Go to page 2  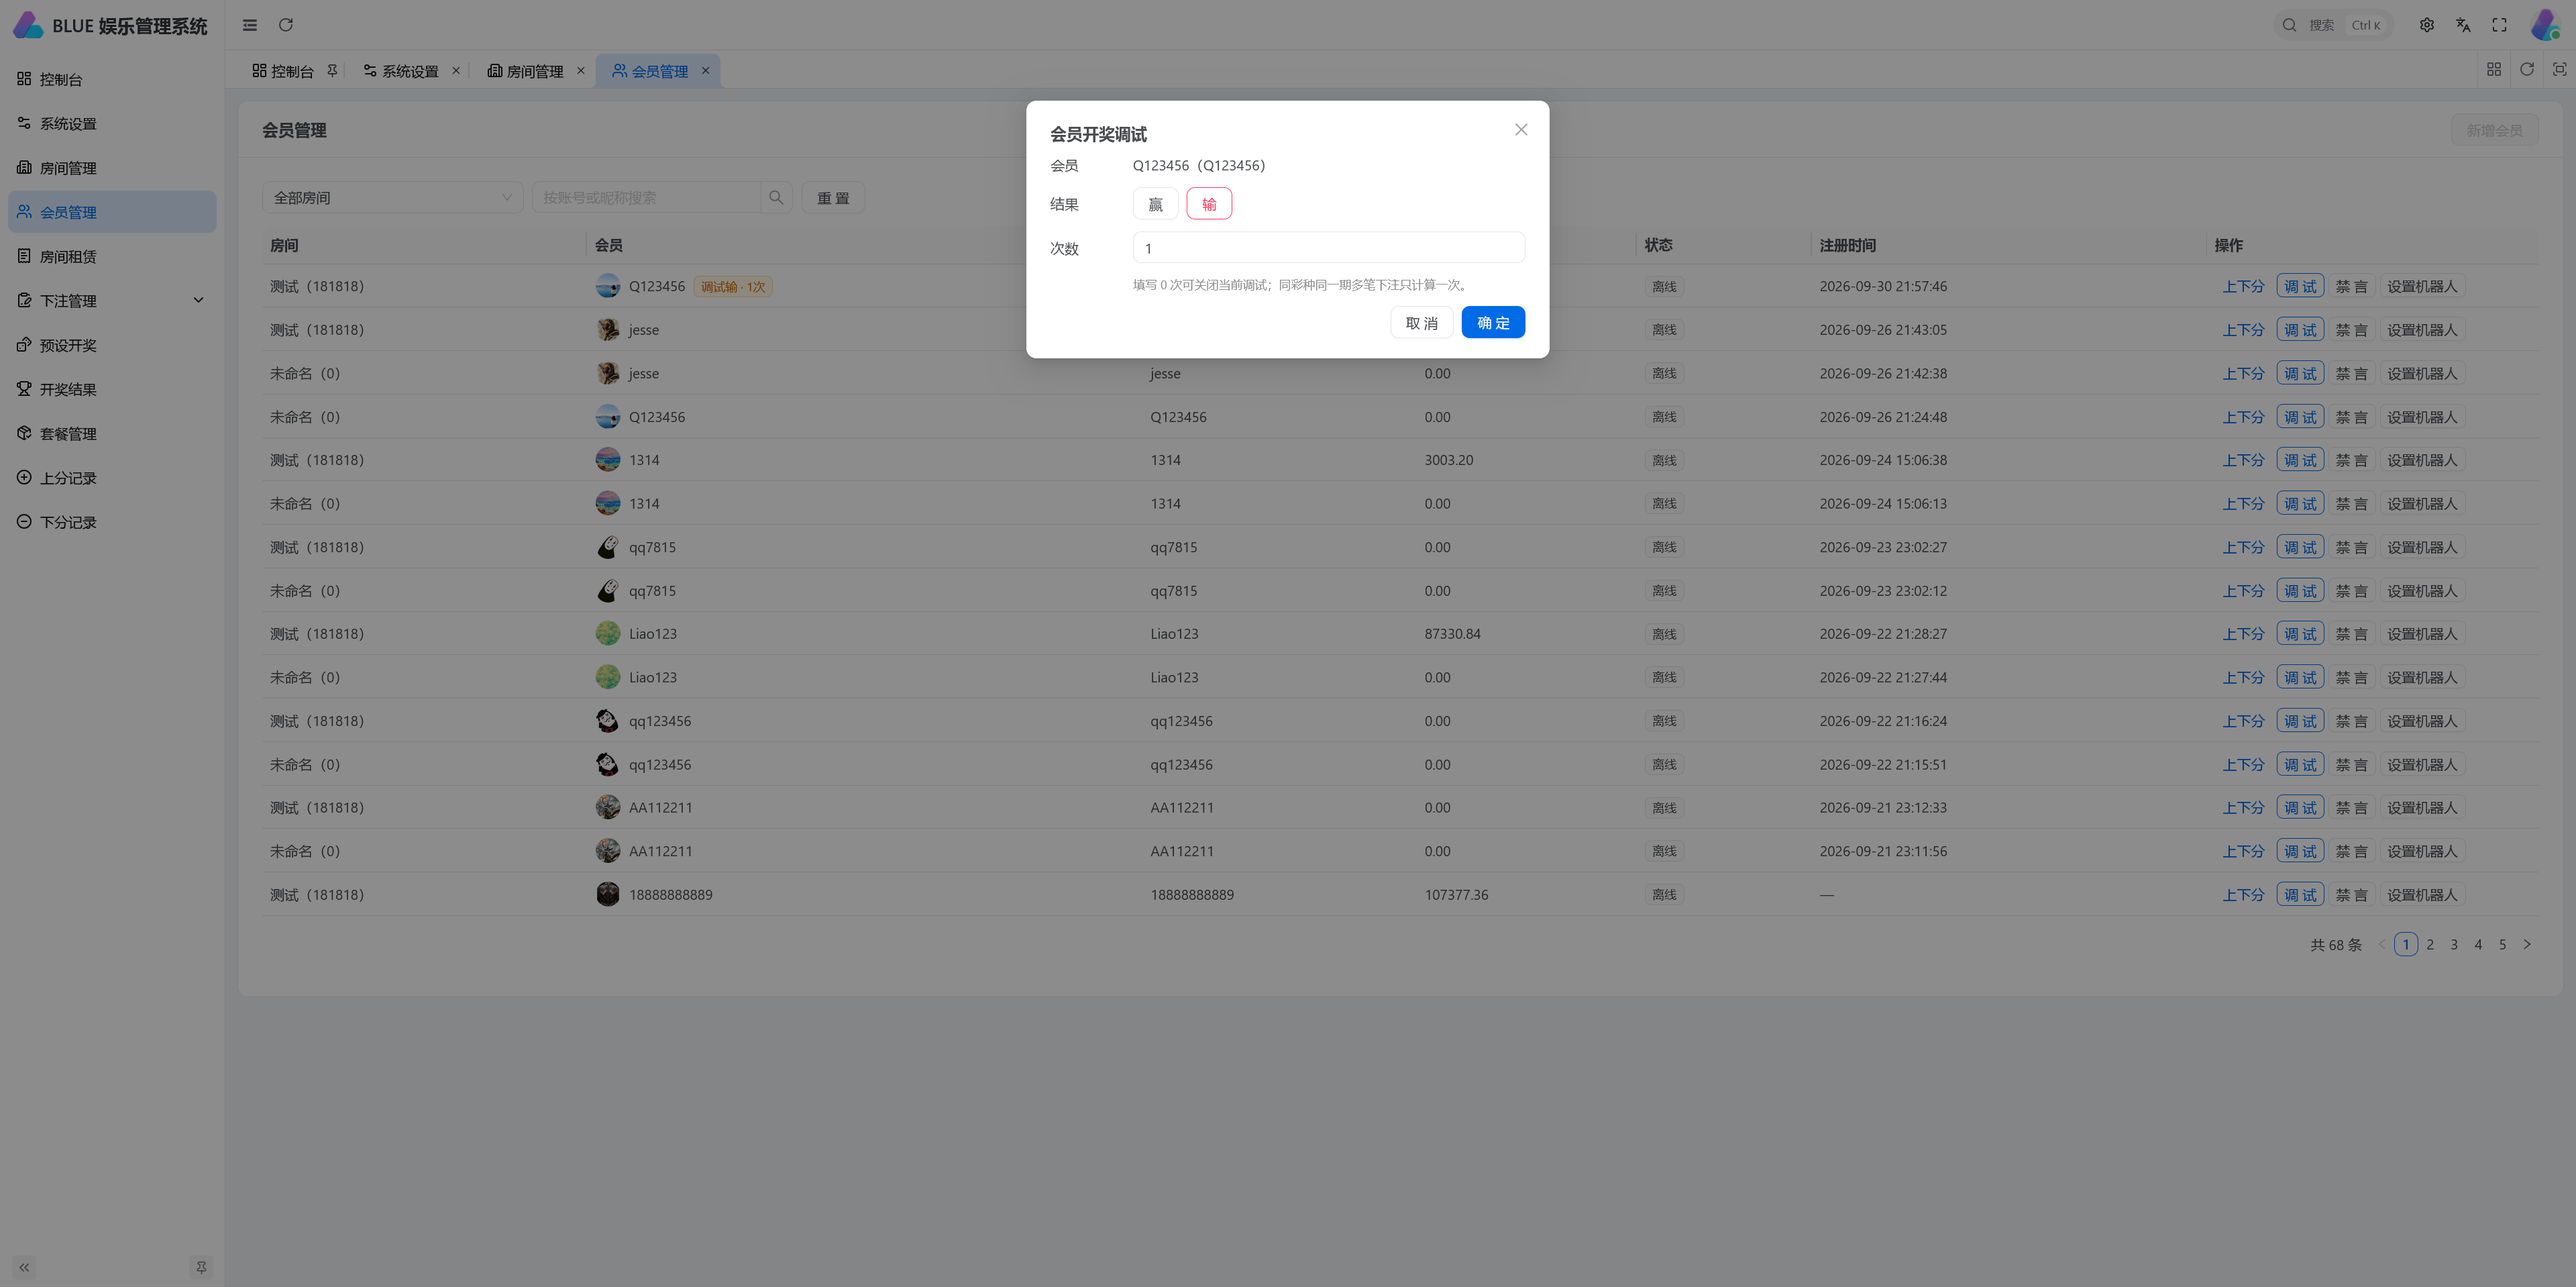(2430, 944)
